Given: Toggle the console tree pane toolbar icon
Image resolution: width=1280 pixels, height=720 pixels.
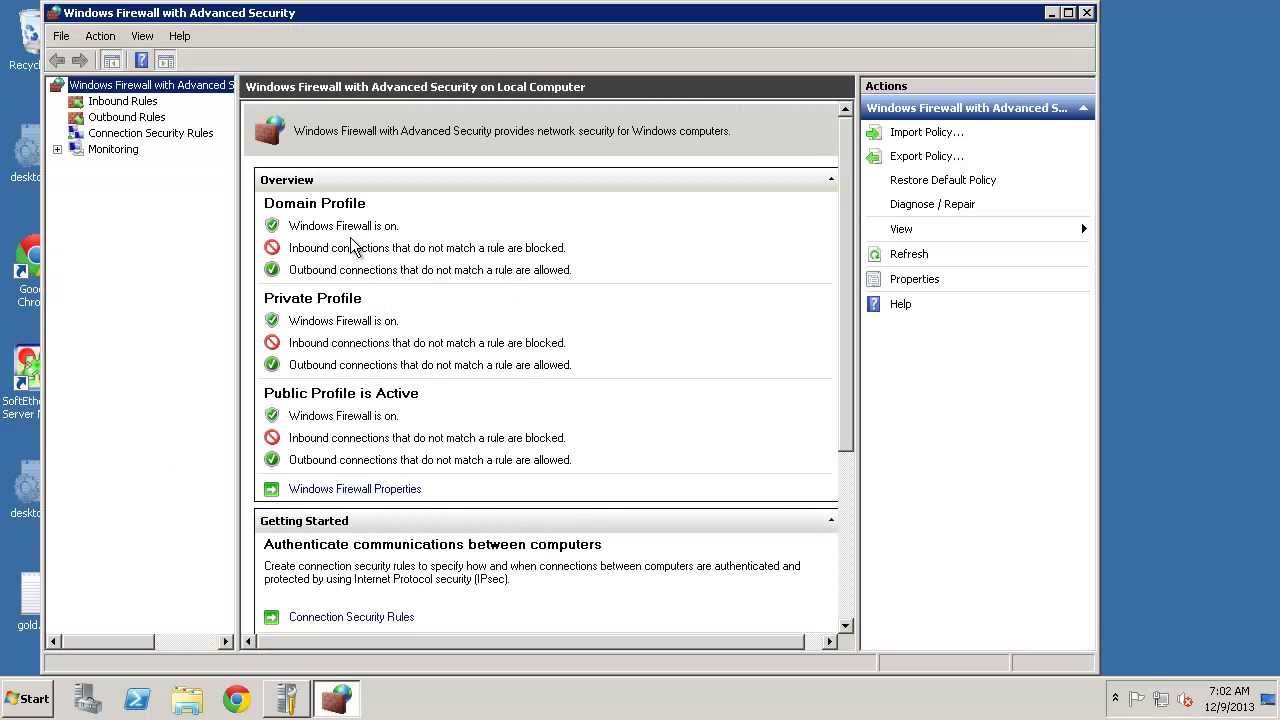Looking at the screenshot, I should tap(112, 61).
